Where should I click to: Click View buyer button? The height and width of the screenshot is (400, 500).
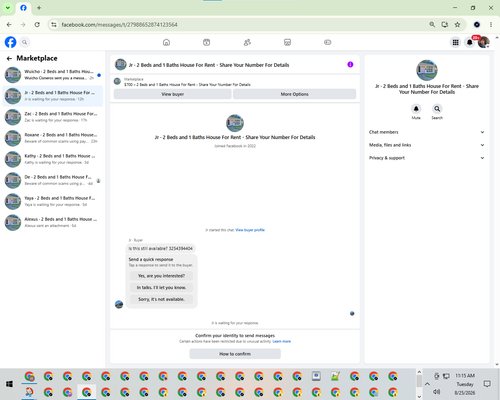[172, 94]
